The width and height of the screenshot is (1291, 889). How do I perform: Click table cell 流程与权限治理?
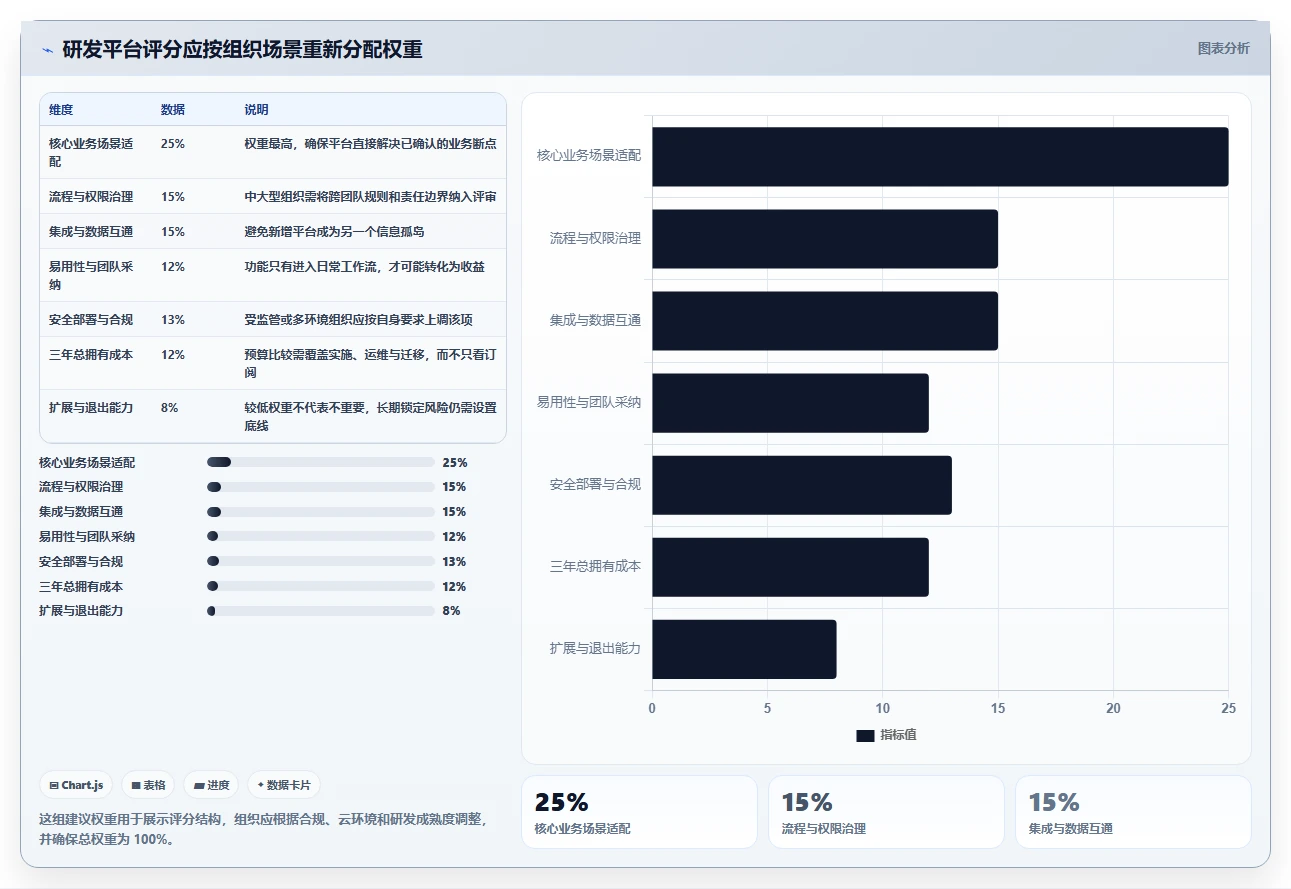pos(91,197)
